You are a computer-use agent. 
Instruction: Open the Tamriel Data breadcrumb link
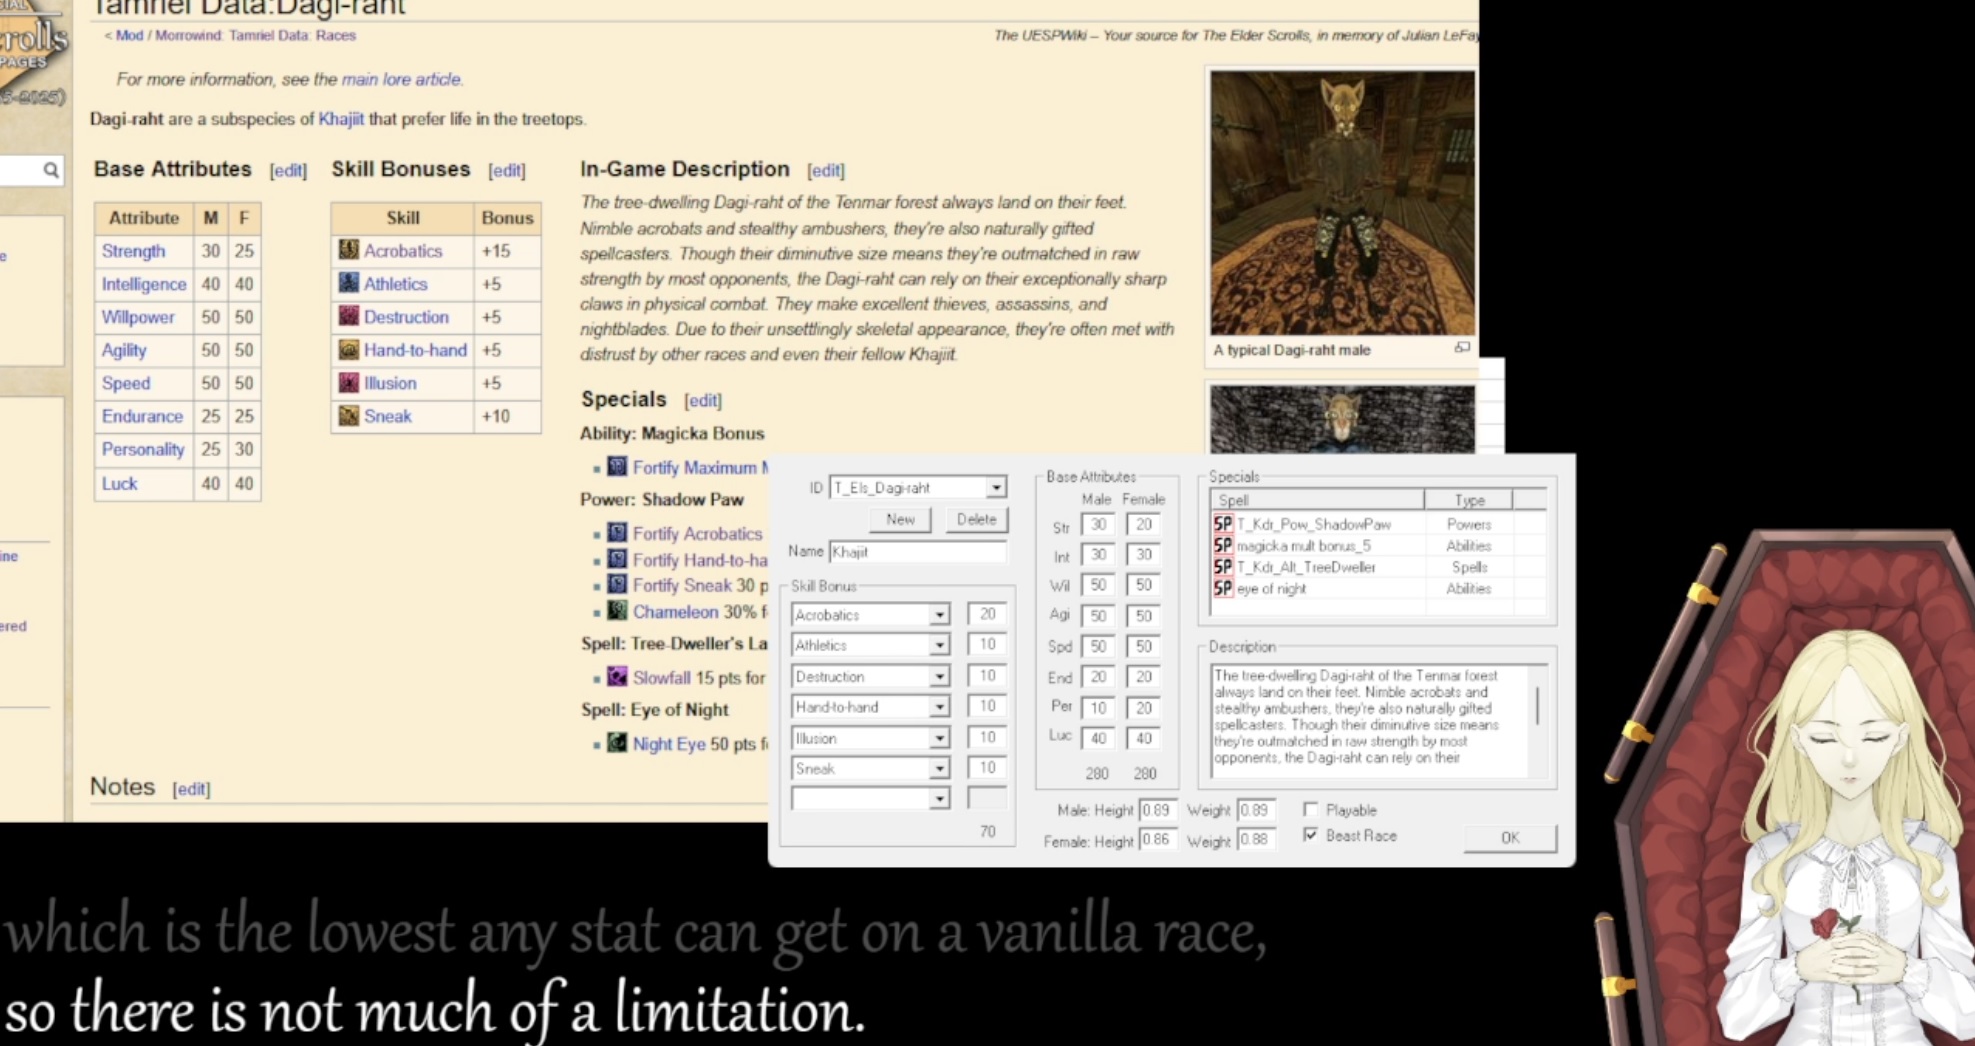(269, 35)
